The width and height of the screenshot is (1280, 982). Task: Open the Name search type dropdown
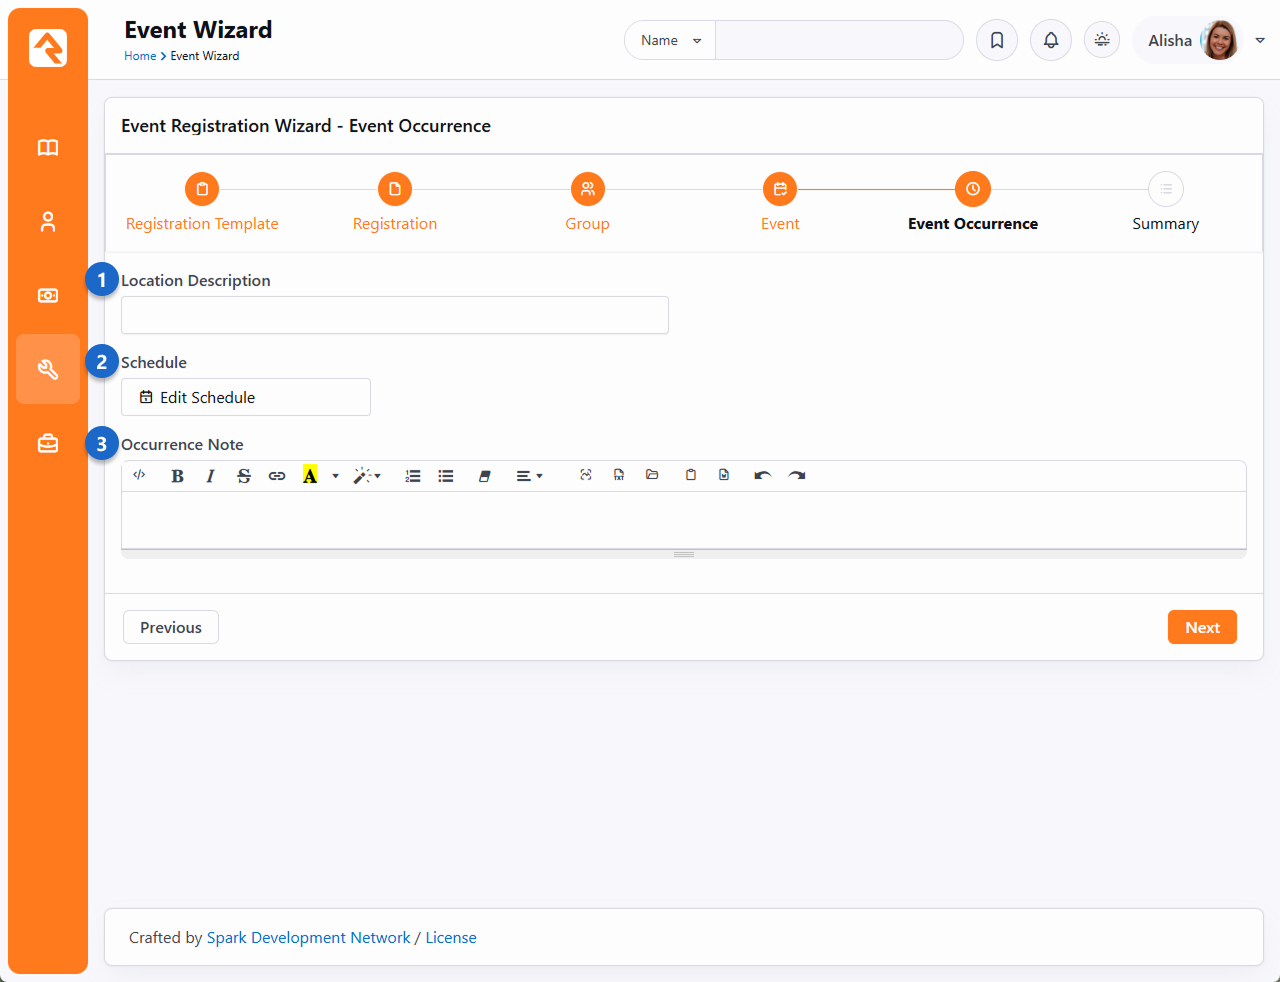tap(670, 41)
